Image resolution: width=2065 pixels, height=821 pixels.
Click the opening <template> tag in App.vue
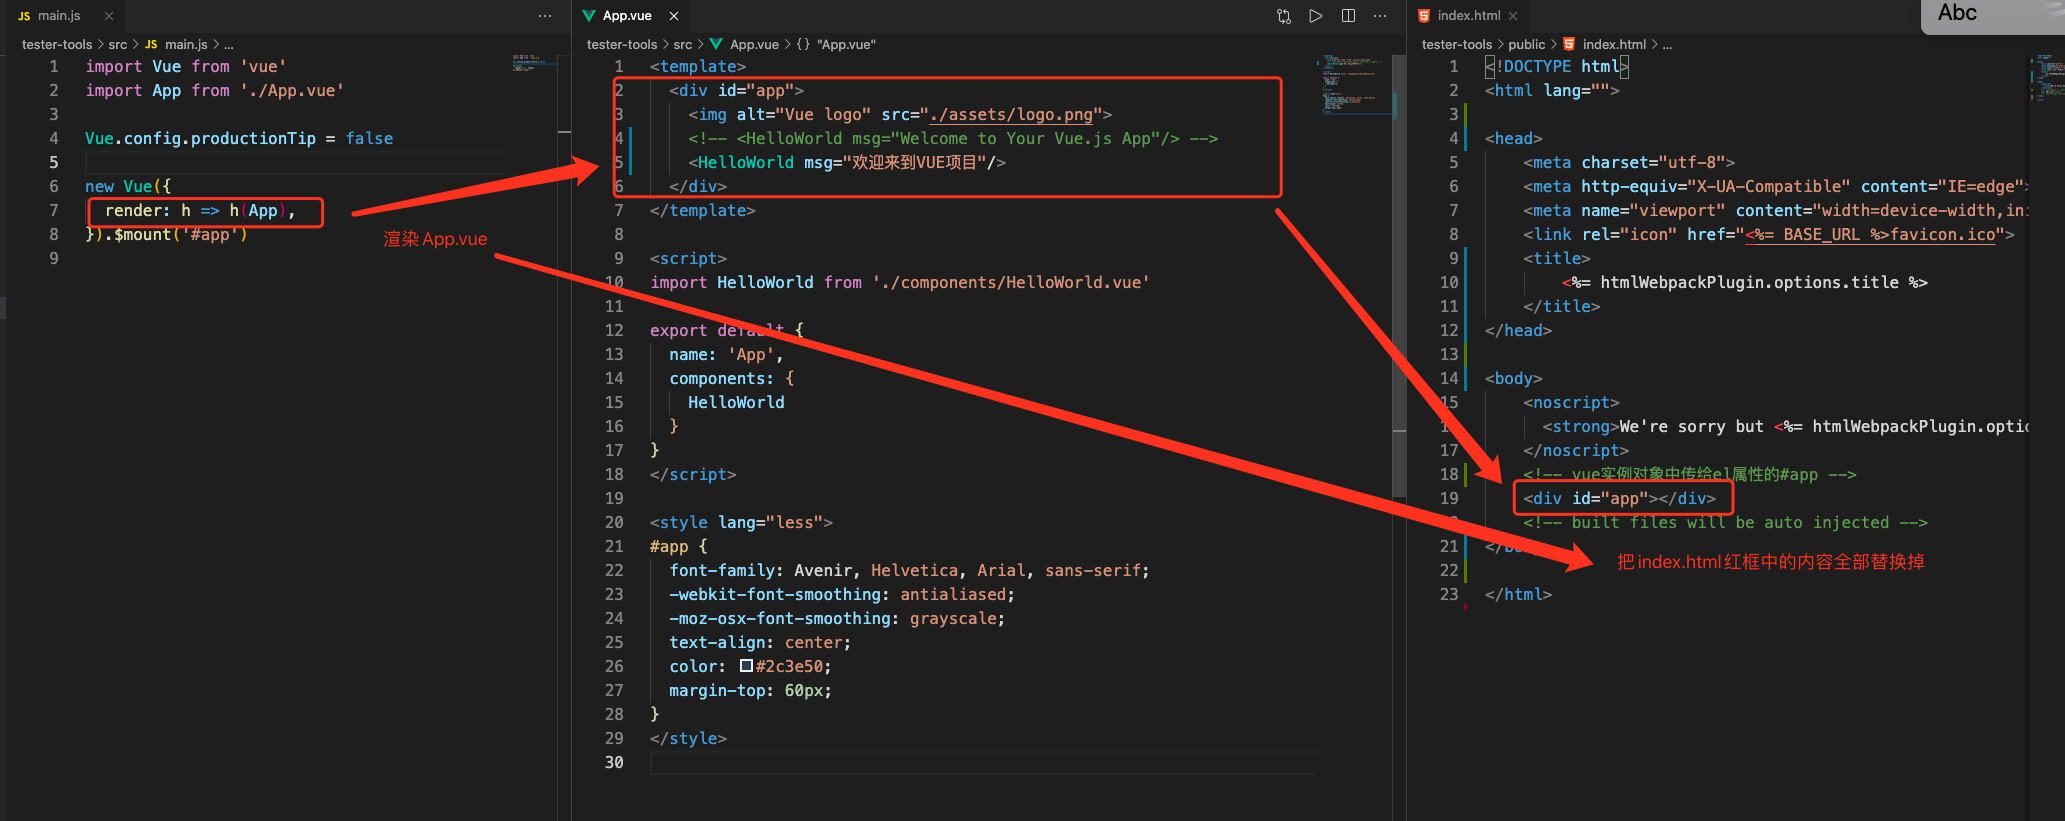698,66
